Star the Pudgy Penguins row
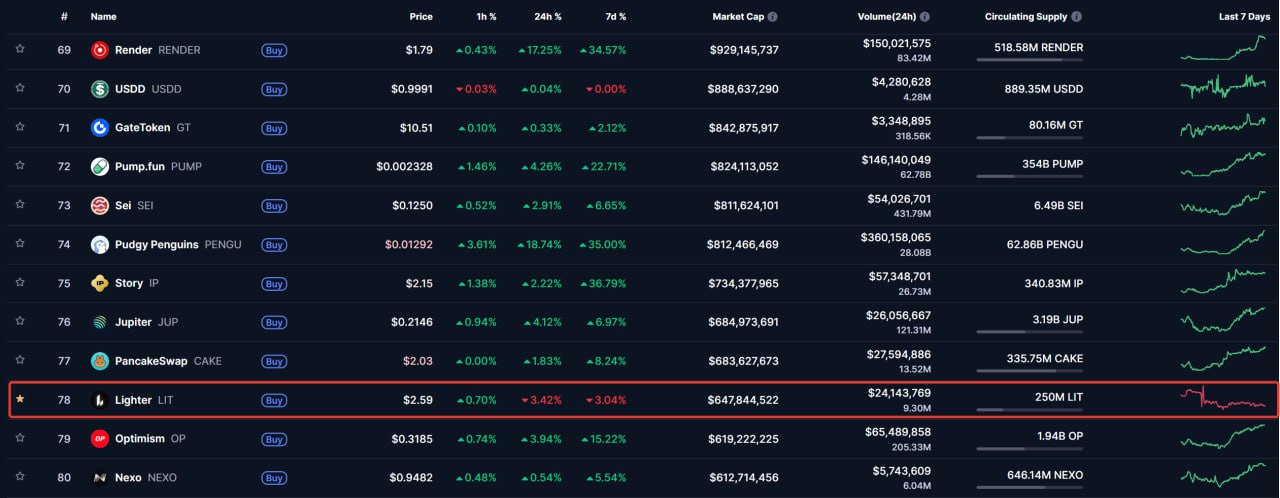This screenshot has width=1280, height=498. click(20, 244)
